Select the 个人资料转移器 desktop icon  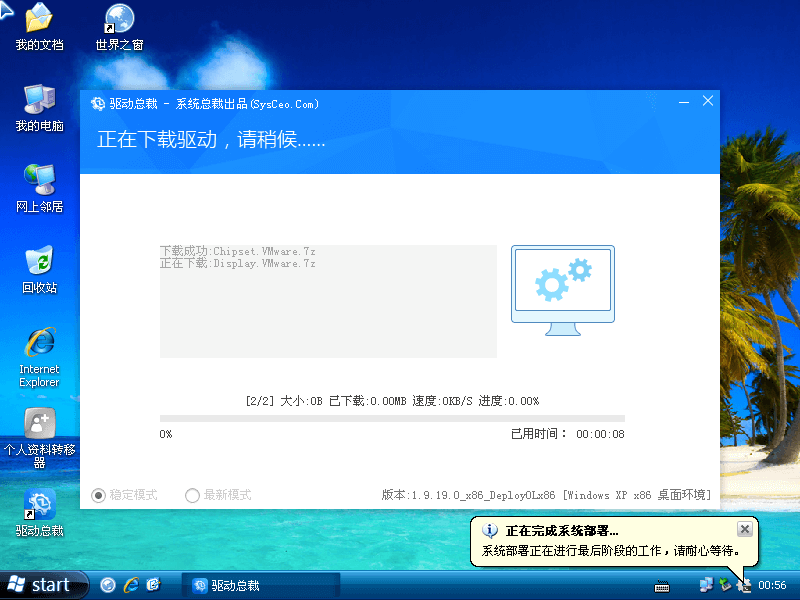pos(39,422)
